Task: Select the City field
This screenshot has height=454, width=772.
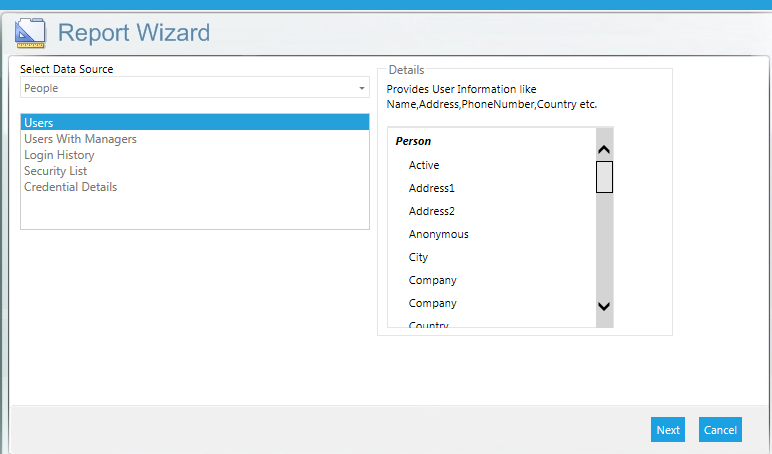Action: click(x=418, y=257)
